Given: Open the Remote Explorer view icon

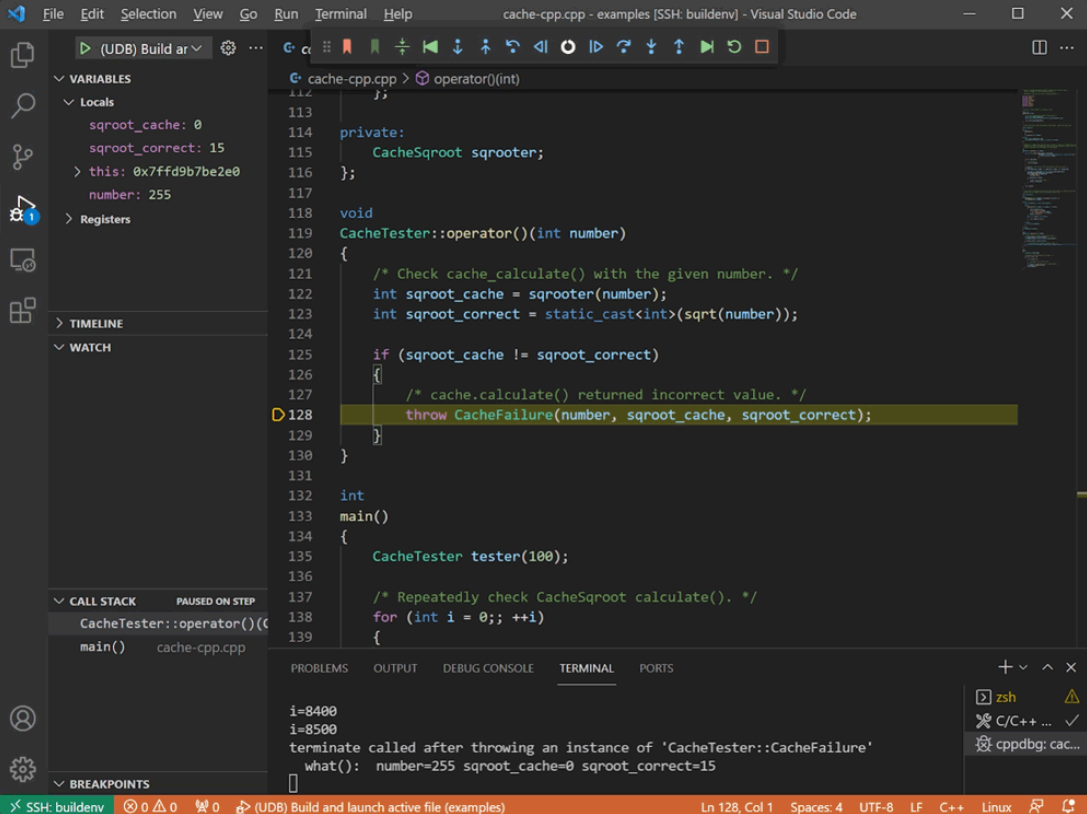Looking at the screenshot, I should point(23,260).
